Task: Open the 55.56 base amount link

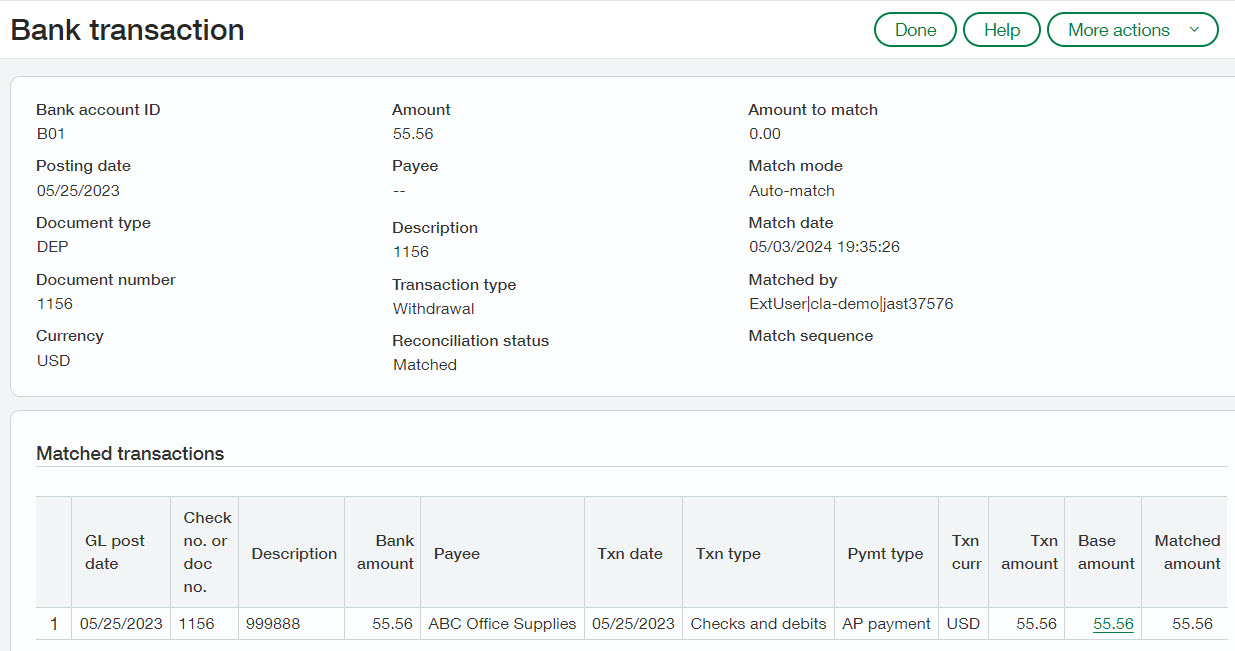Action: (1113, 624)
